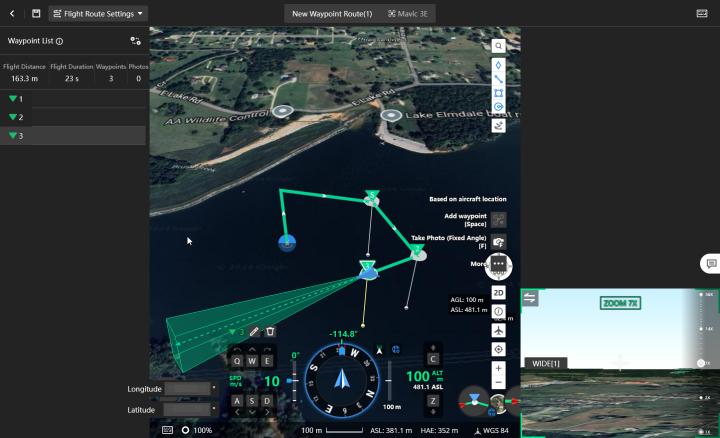Save the waypoint route
The image size is (720, 438).
(x=36, y=14)
